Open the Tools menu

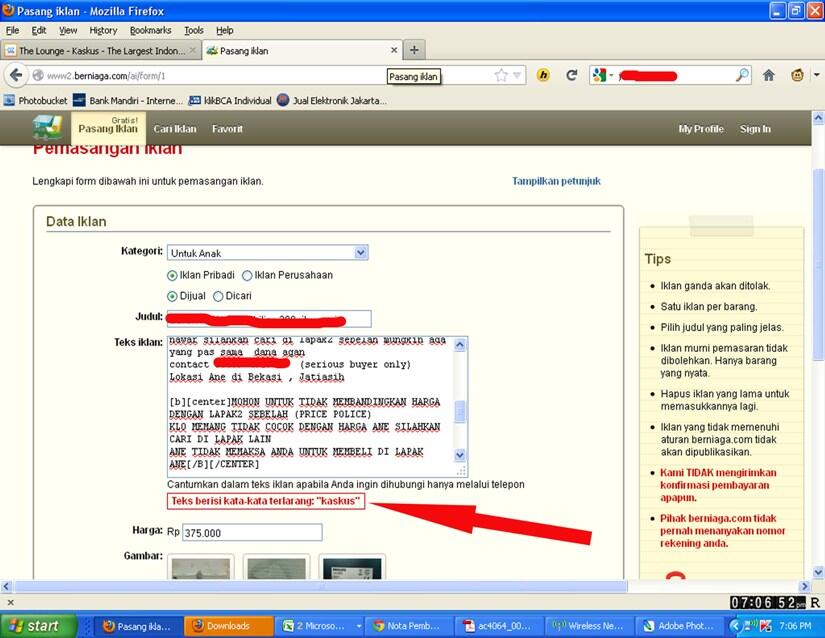click(194, 31)
